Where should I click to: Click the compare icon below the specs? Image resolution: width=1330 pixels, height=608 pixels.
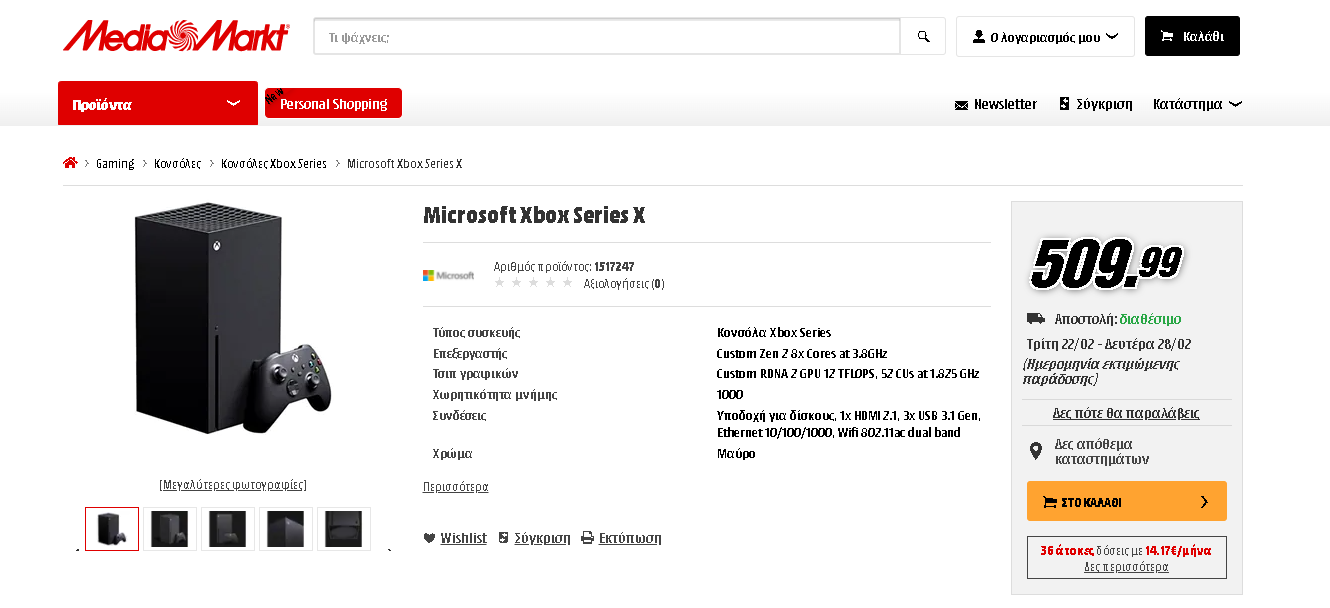tap(504, 538)
